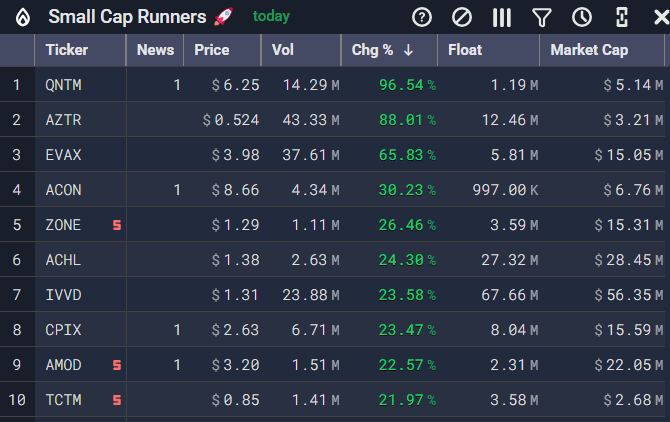Click the 997.00 K float cell
Screen dimensions: 670x422
[505, 190]
